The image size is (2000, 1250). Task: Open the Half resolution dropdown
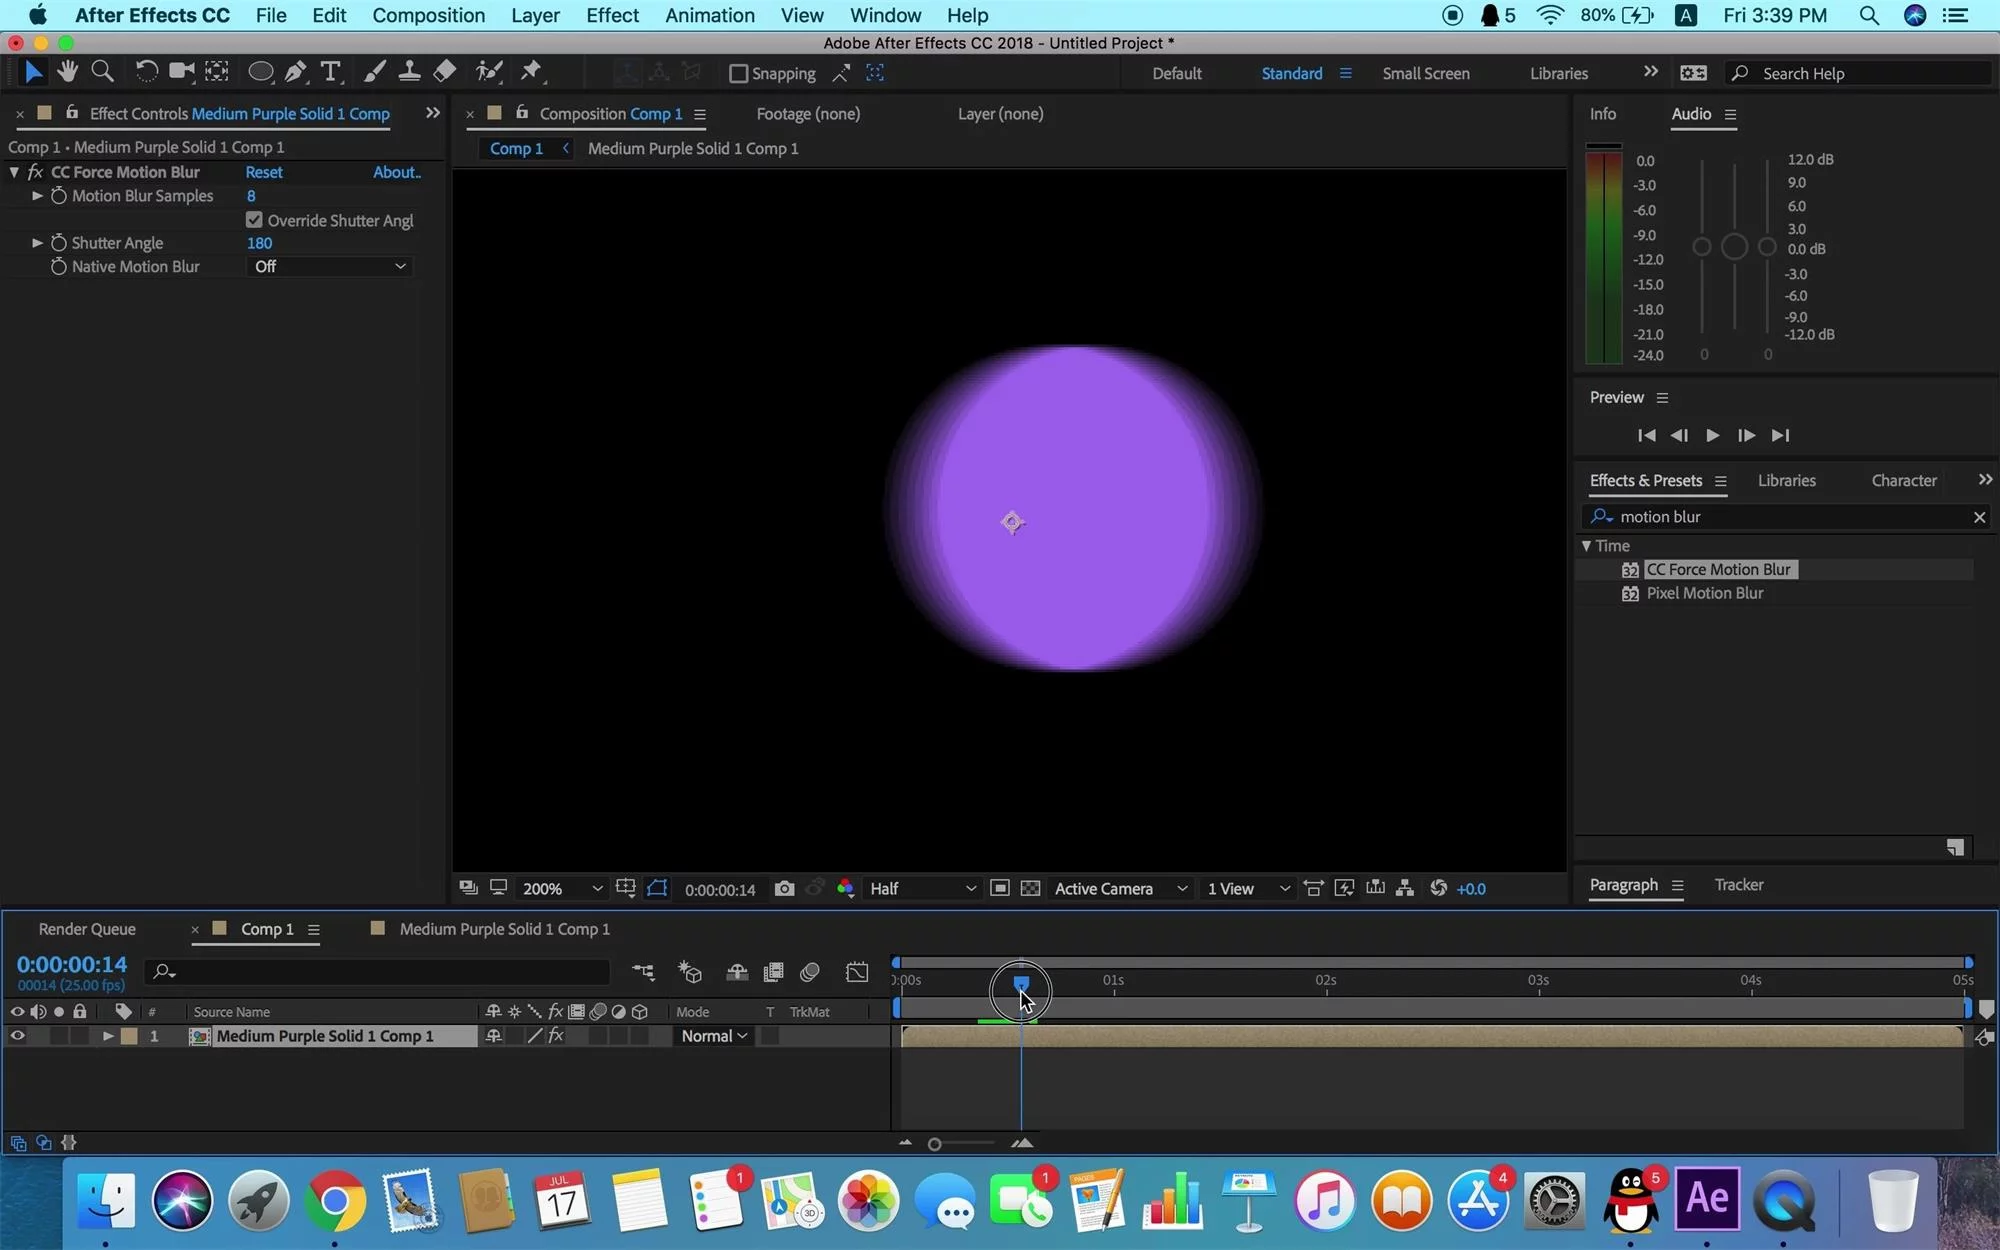[921, 889]
